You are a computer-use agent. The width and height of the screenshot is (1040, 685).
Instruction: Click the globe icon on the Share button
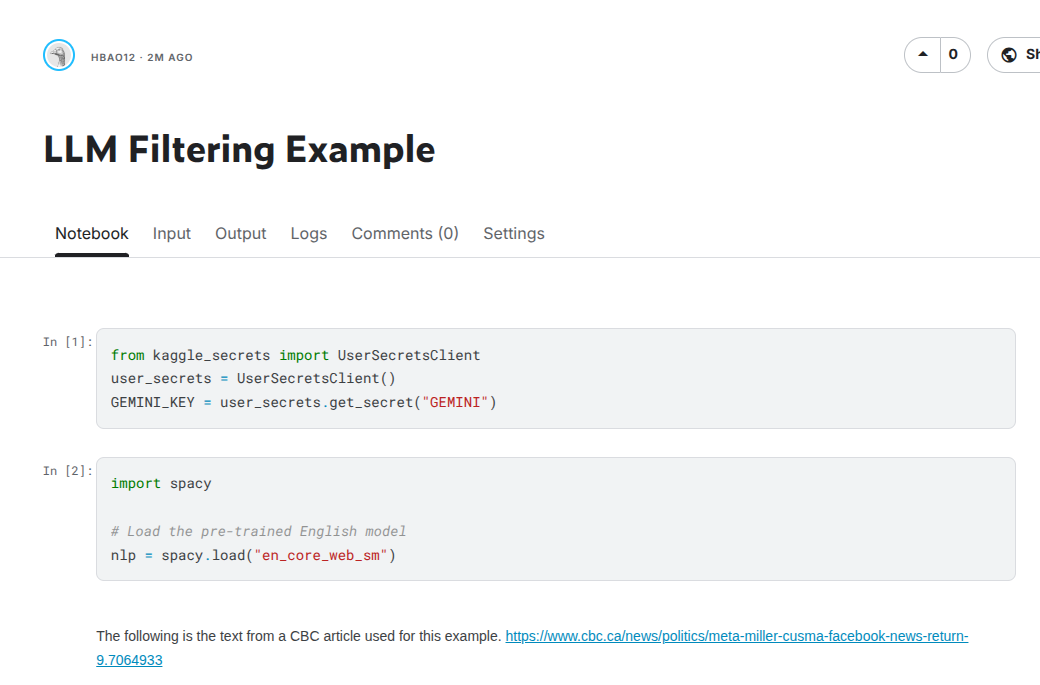(1008, 55)
